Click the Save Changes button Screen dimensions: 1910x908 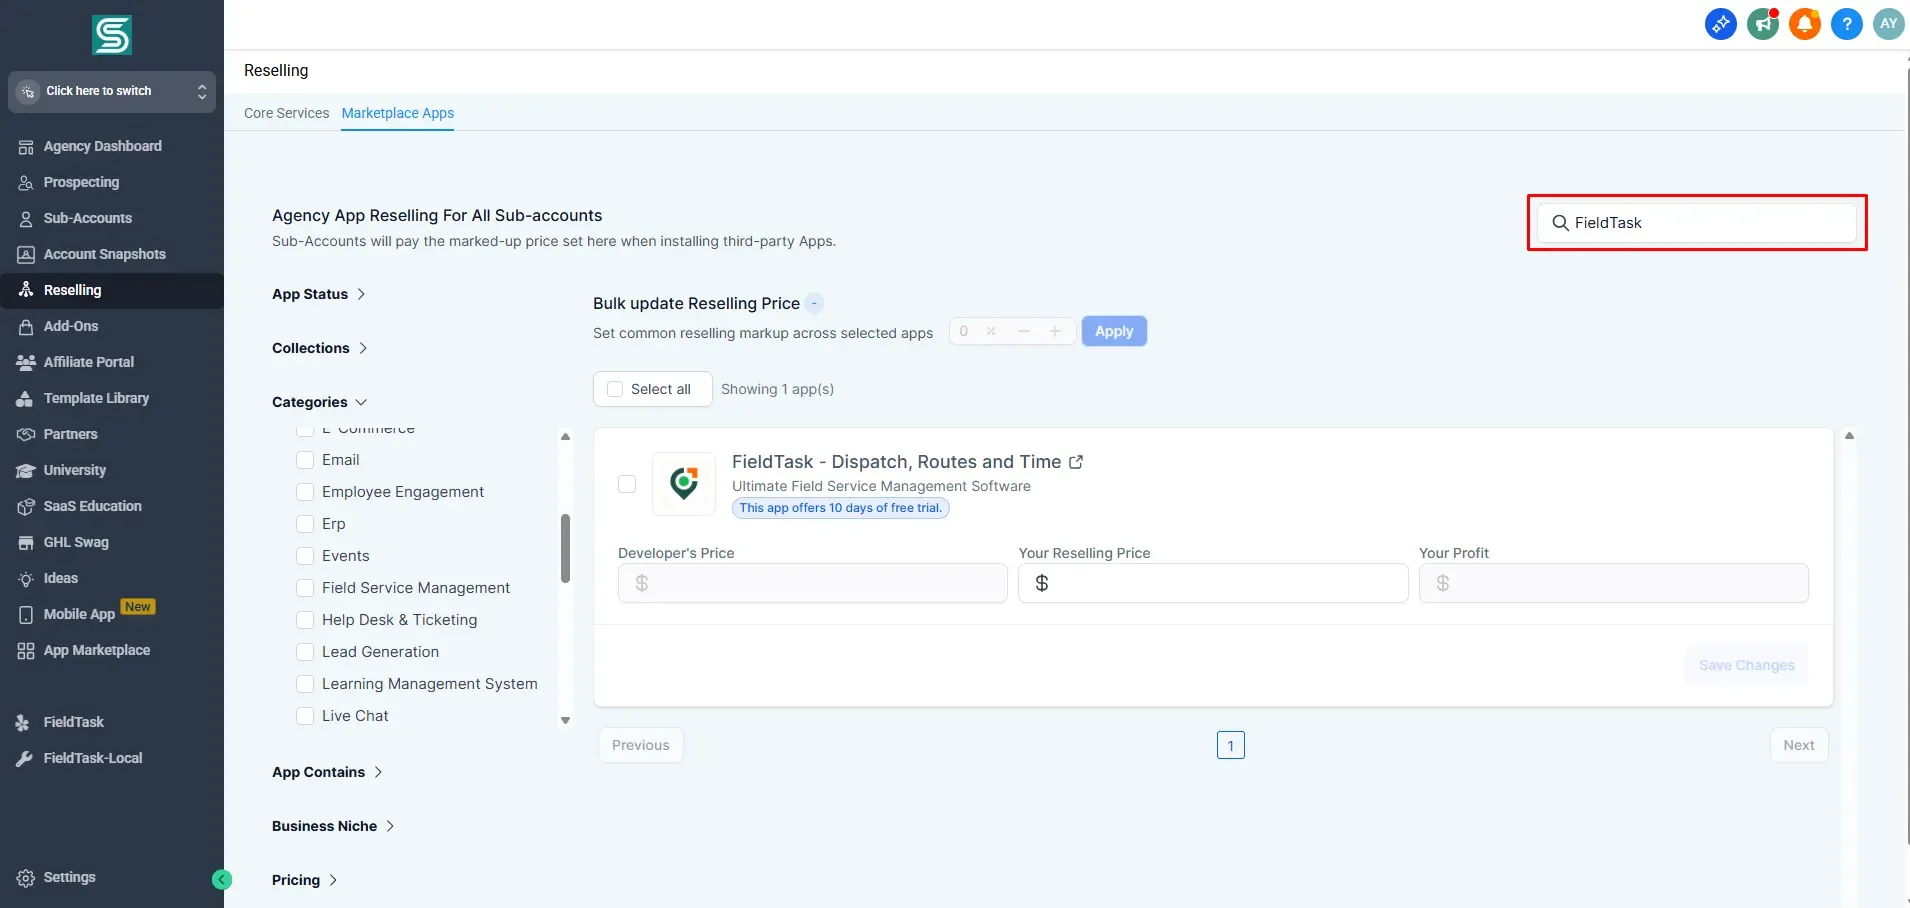(x=1746, y=665)
